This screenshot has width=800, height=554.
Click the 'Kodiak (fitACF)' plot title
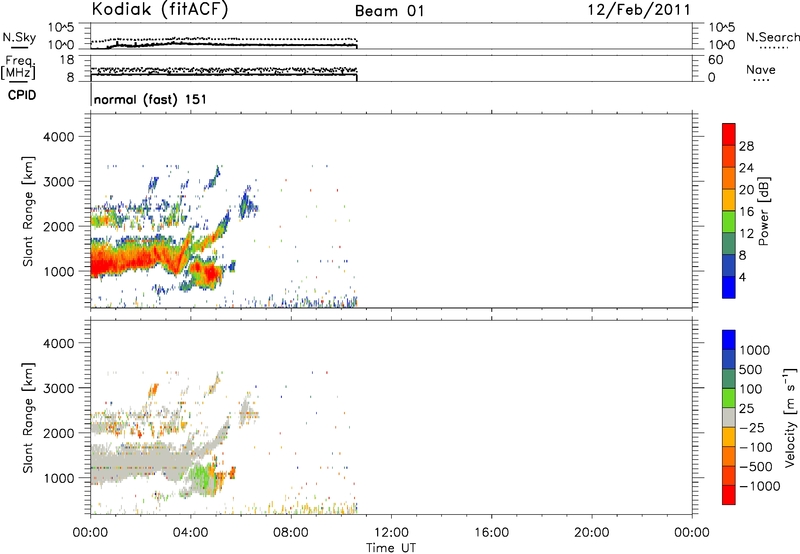pos(160,9)
